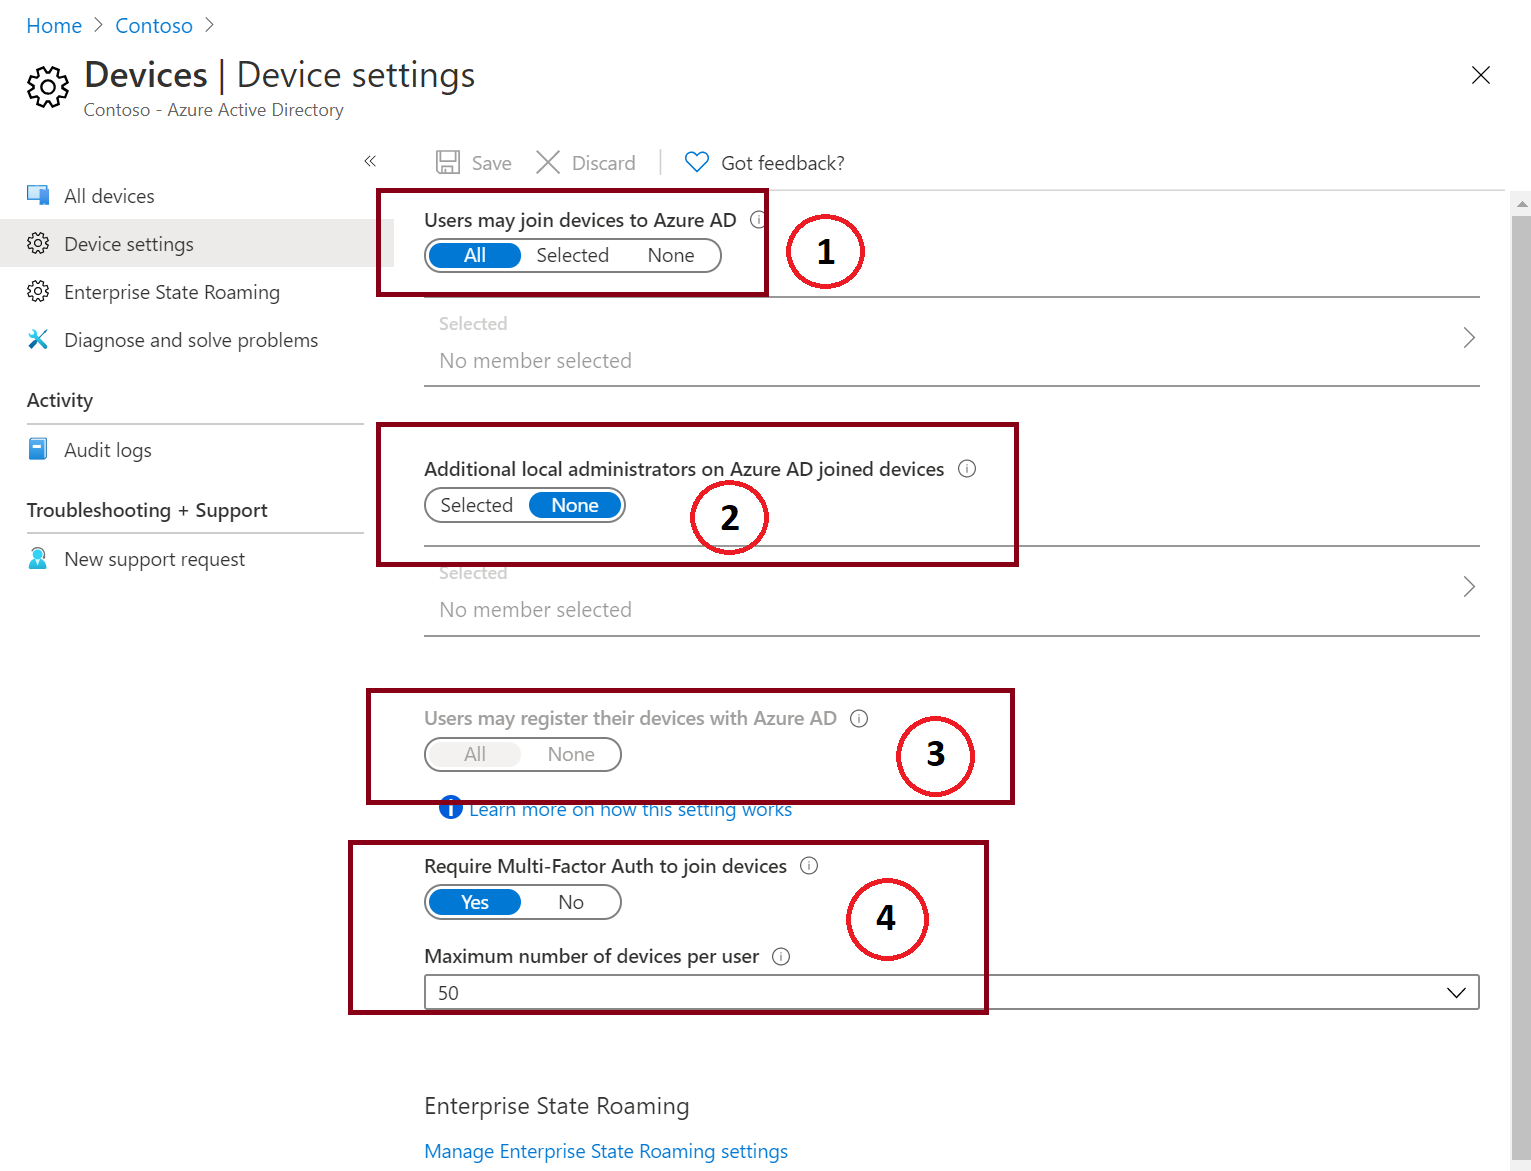Open New support request
1531x1171 pixels.
click(x=197, y=559)
